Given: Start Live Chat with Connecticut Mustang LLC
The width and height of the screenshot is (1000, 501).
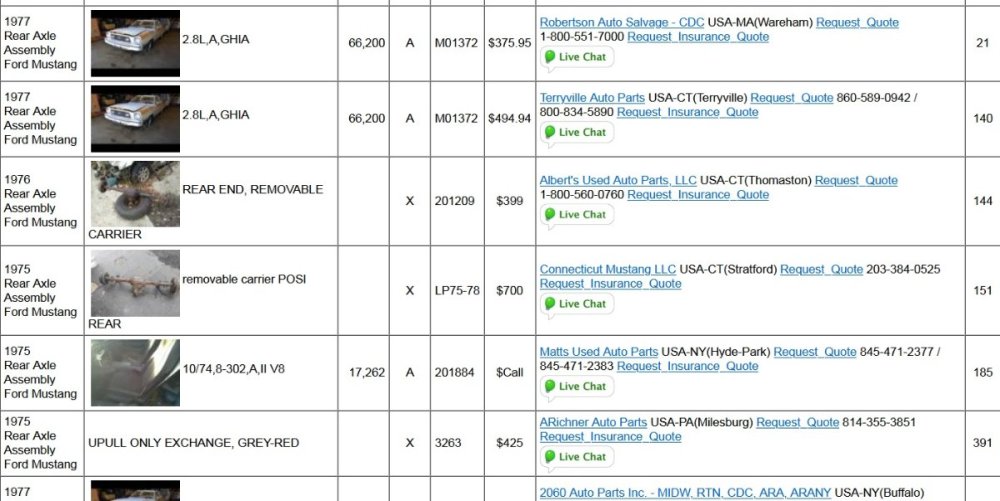Looking at the screenshot, I should tap(577, 303).
